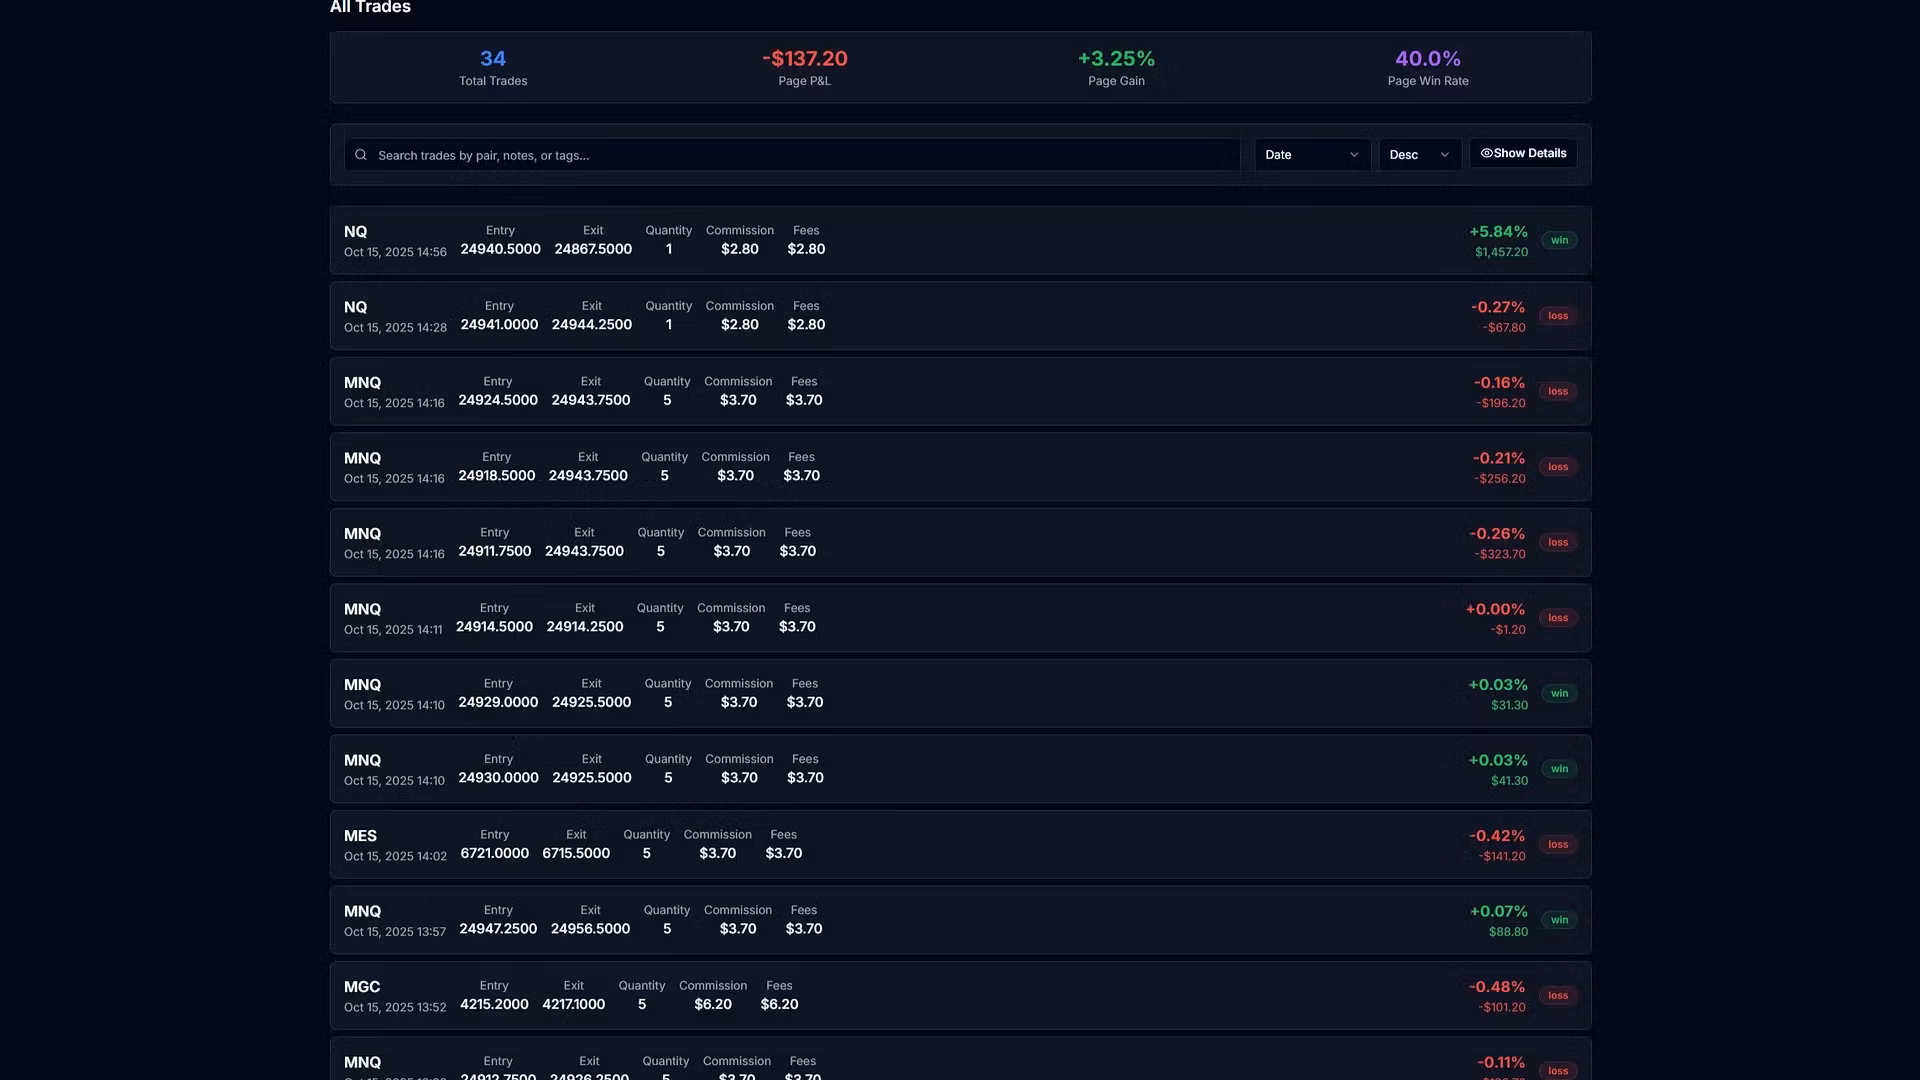Click loss badge on NQ 14:28 trade
This screenshot has height=1080, width=1920.
[1558, 316]
